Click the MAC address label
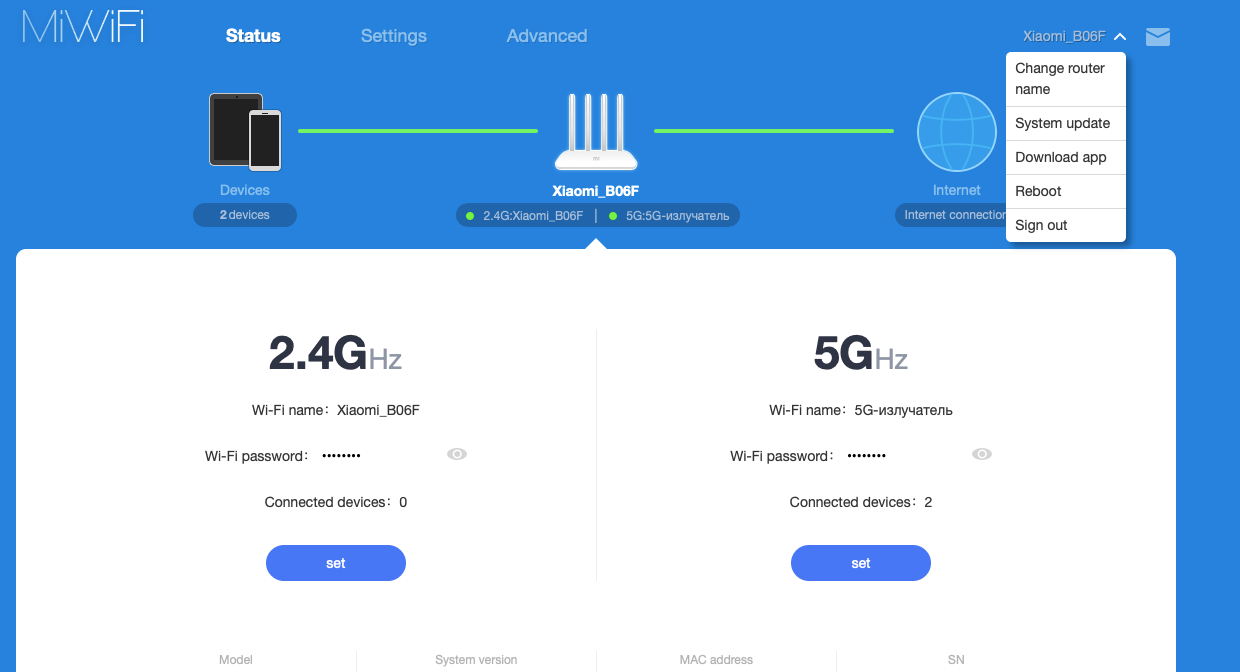This screenshot has height=672, width=1240. tap(716, 660)
